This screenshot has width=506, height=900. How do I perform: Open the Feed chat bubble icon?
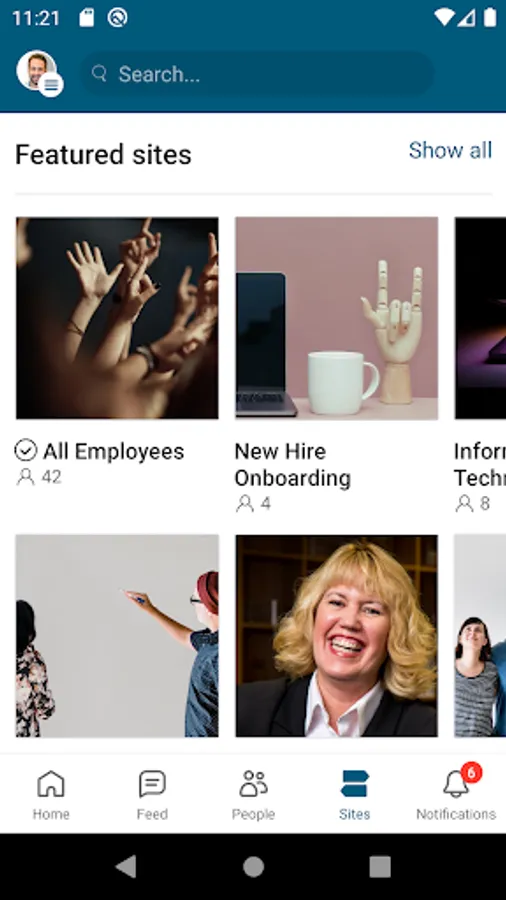click(x=152, y=783)
